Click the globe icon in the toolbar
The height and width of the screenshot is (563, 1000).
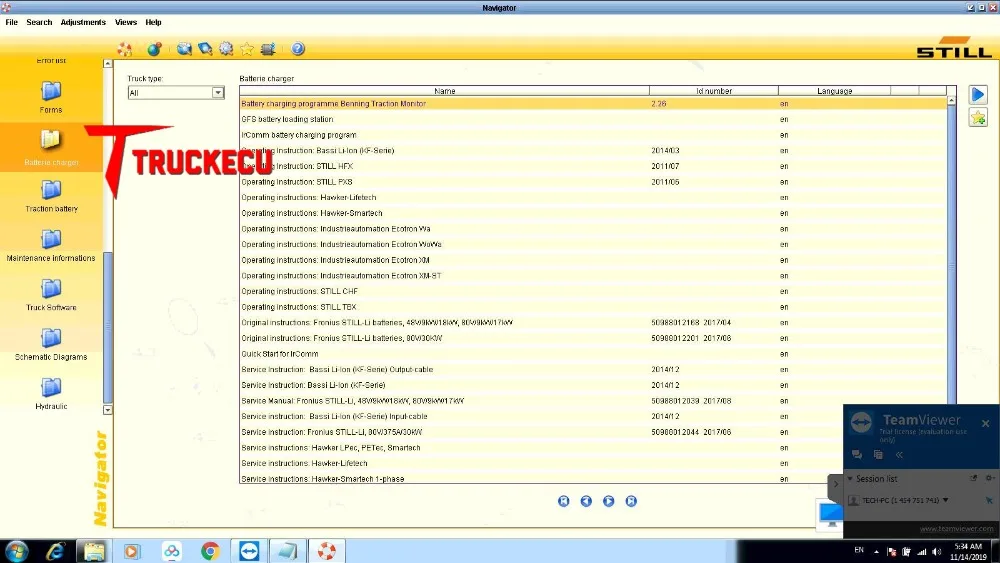[x=154, y=49]
